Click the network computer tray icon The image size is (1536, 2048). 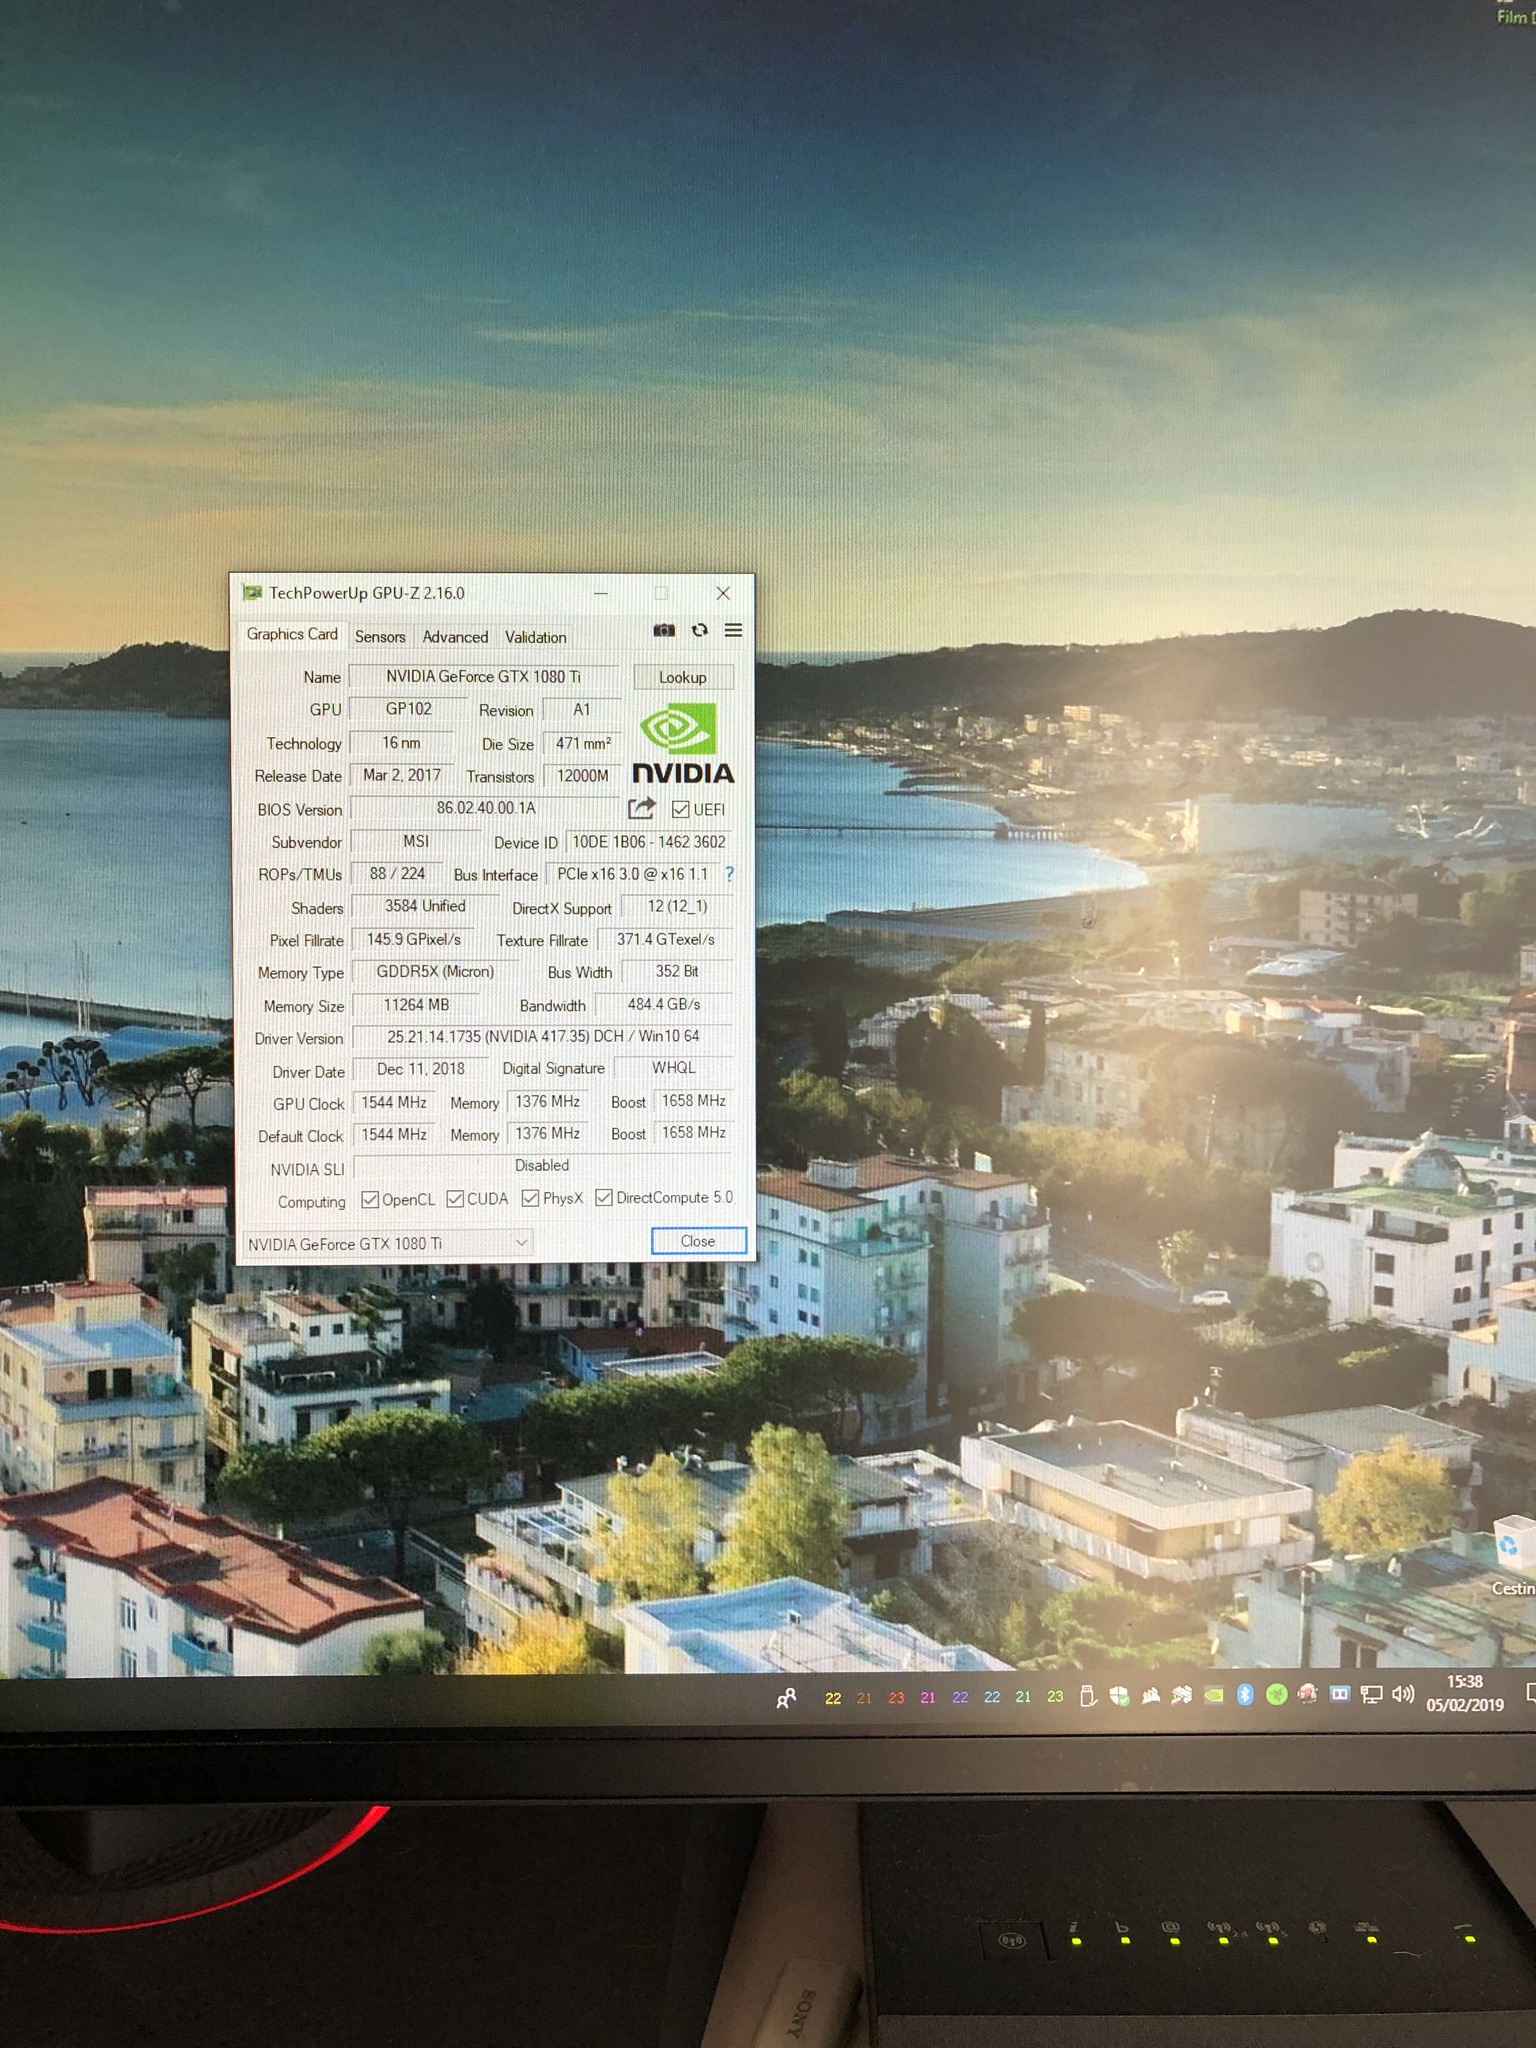click(1372, 1694)
